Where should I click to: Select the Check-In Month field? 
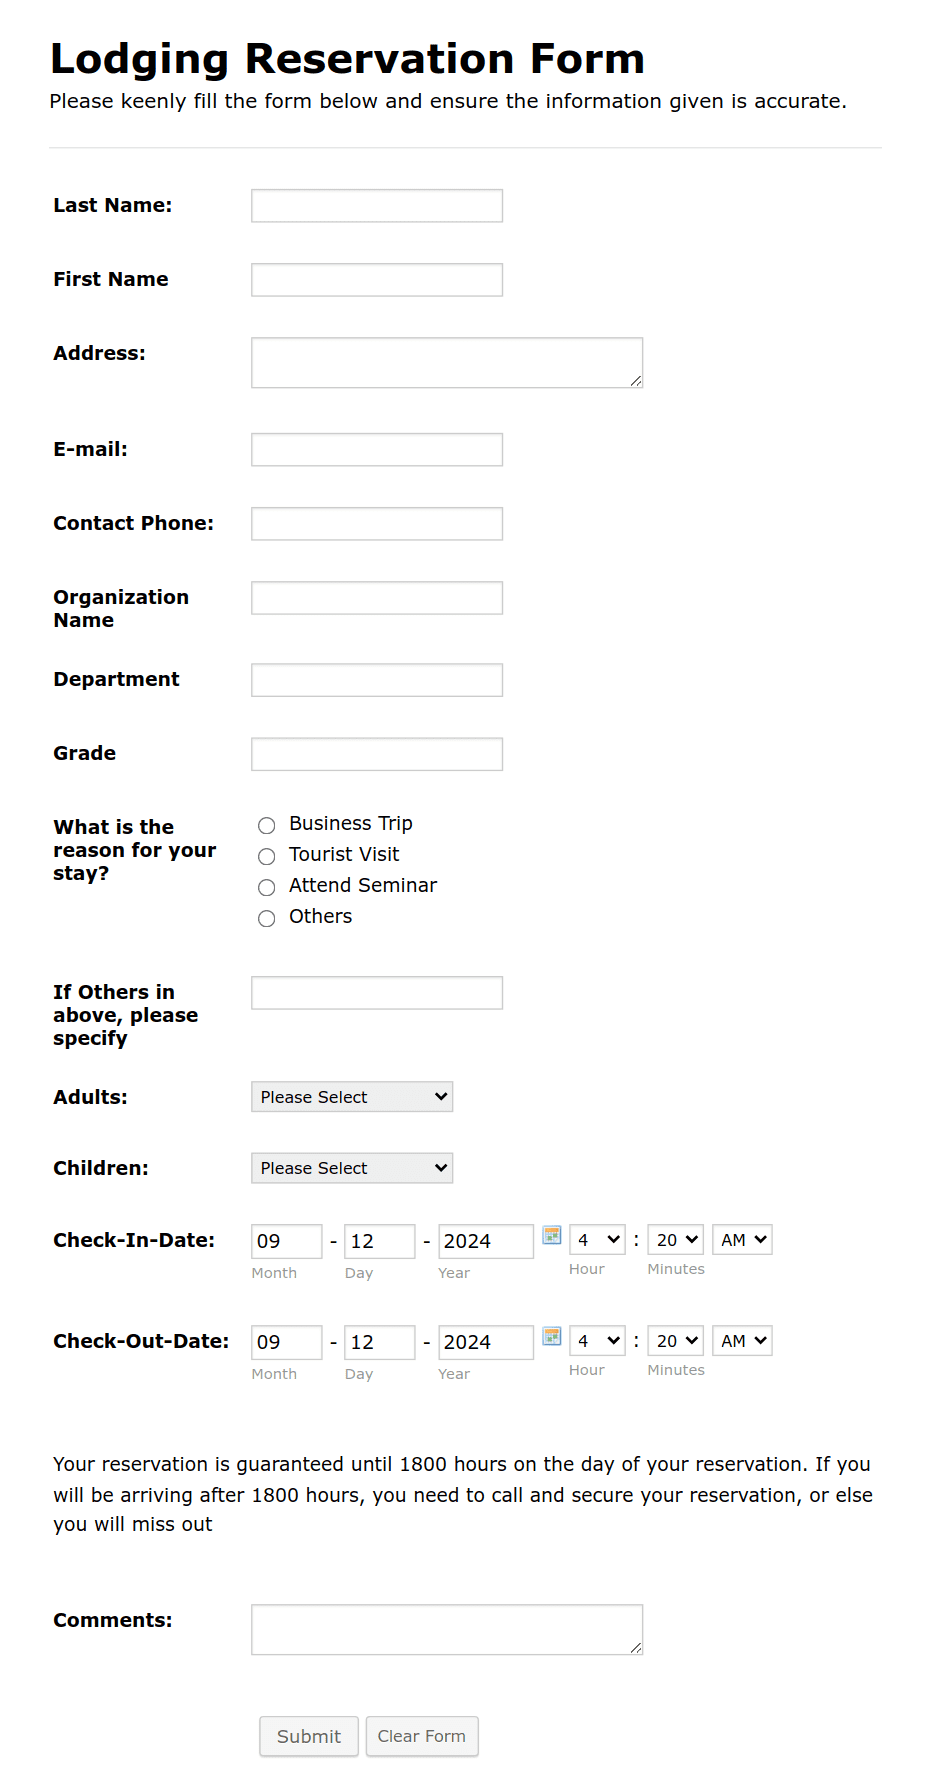pos(286,1241)
